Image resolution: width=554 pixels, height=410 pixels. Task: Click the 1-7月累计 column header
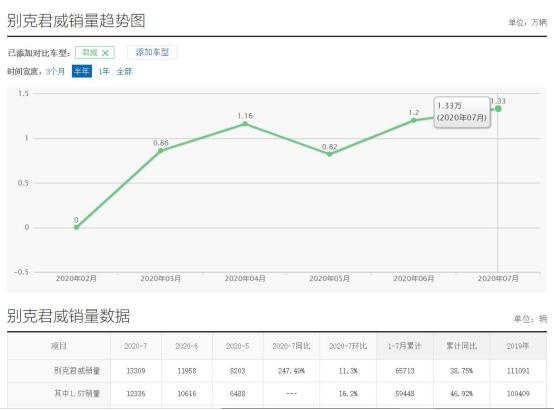(x=405, y=346)
